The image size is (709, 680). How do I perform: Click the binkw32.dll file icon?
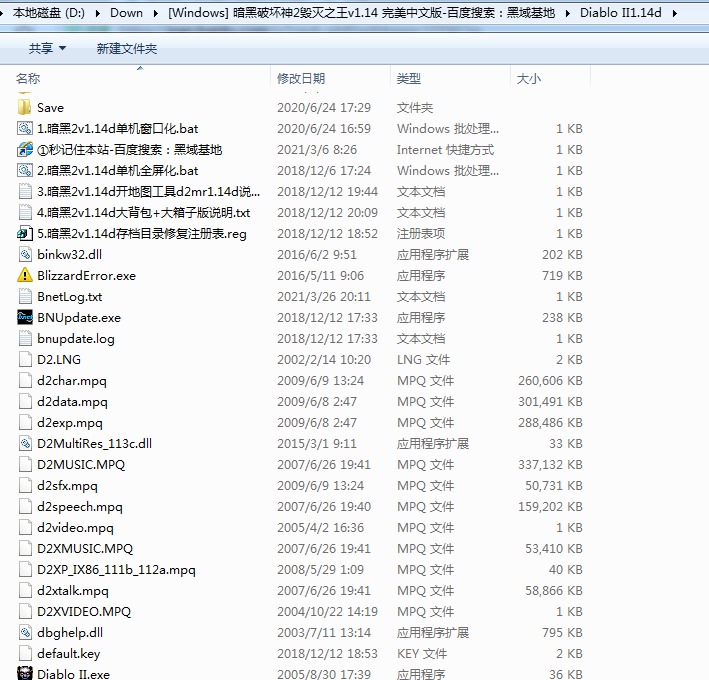tap(25, 255)
